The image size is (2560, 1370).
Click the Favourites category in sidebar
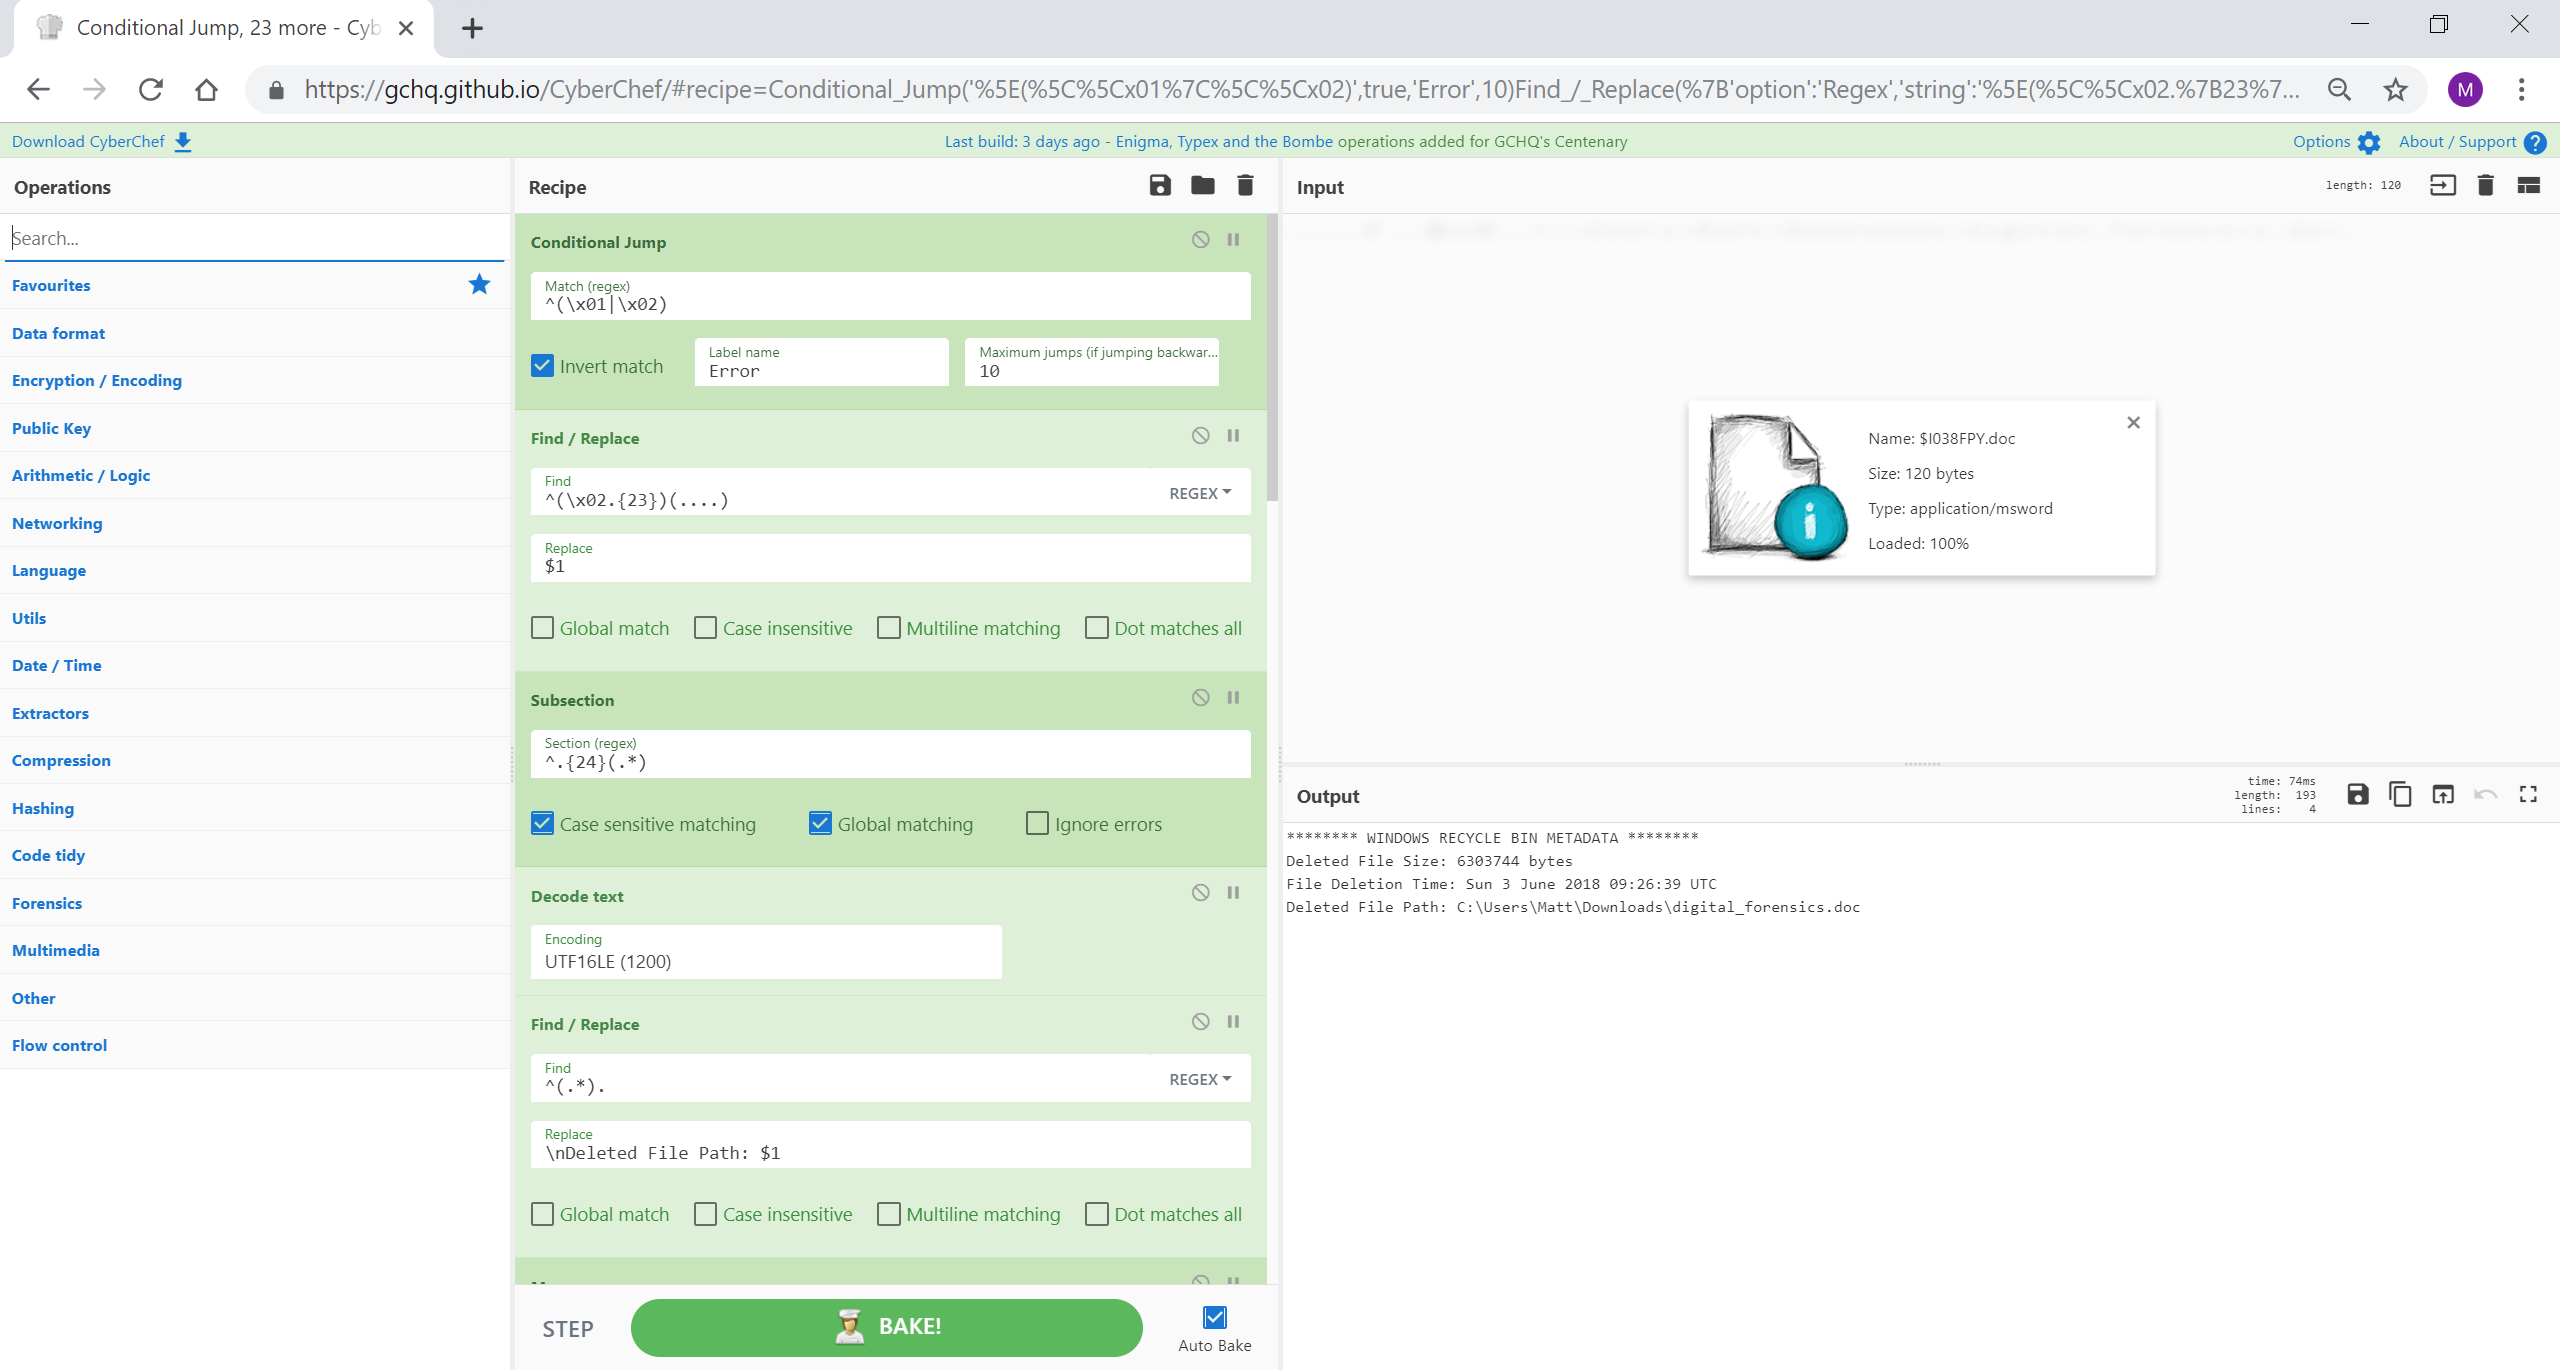[x=51, y=283]
